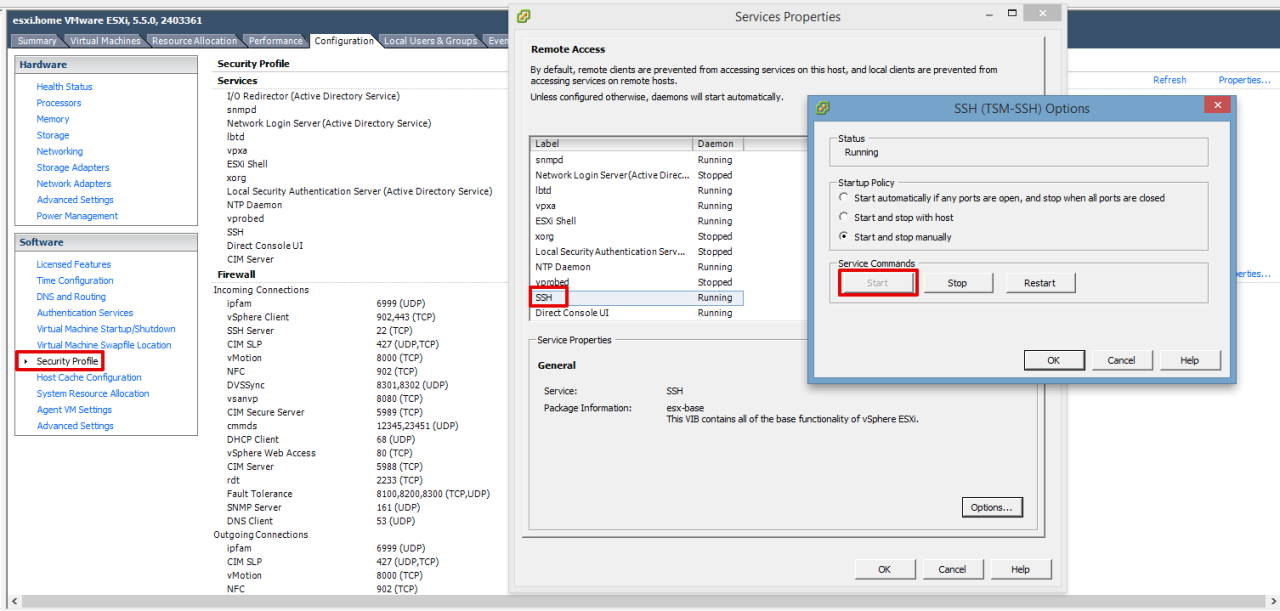Screen dimensions: 1280x611
Task: Open Virtual Machine Startup/Shutdown link
Action: [x=106, y=328]
